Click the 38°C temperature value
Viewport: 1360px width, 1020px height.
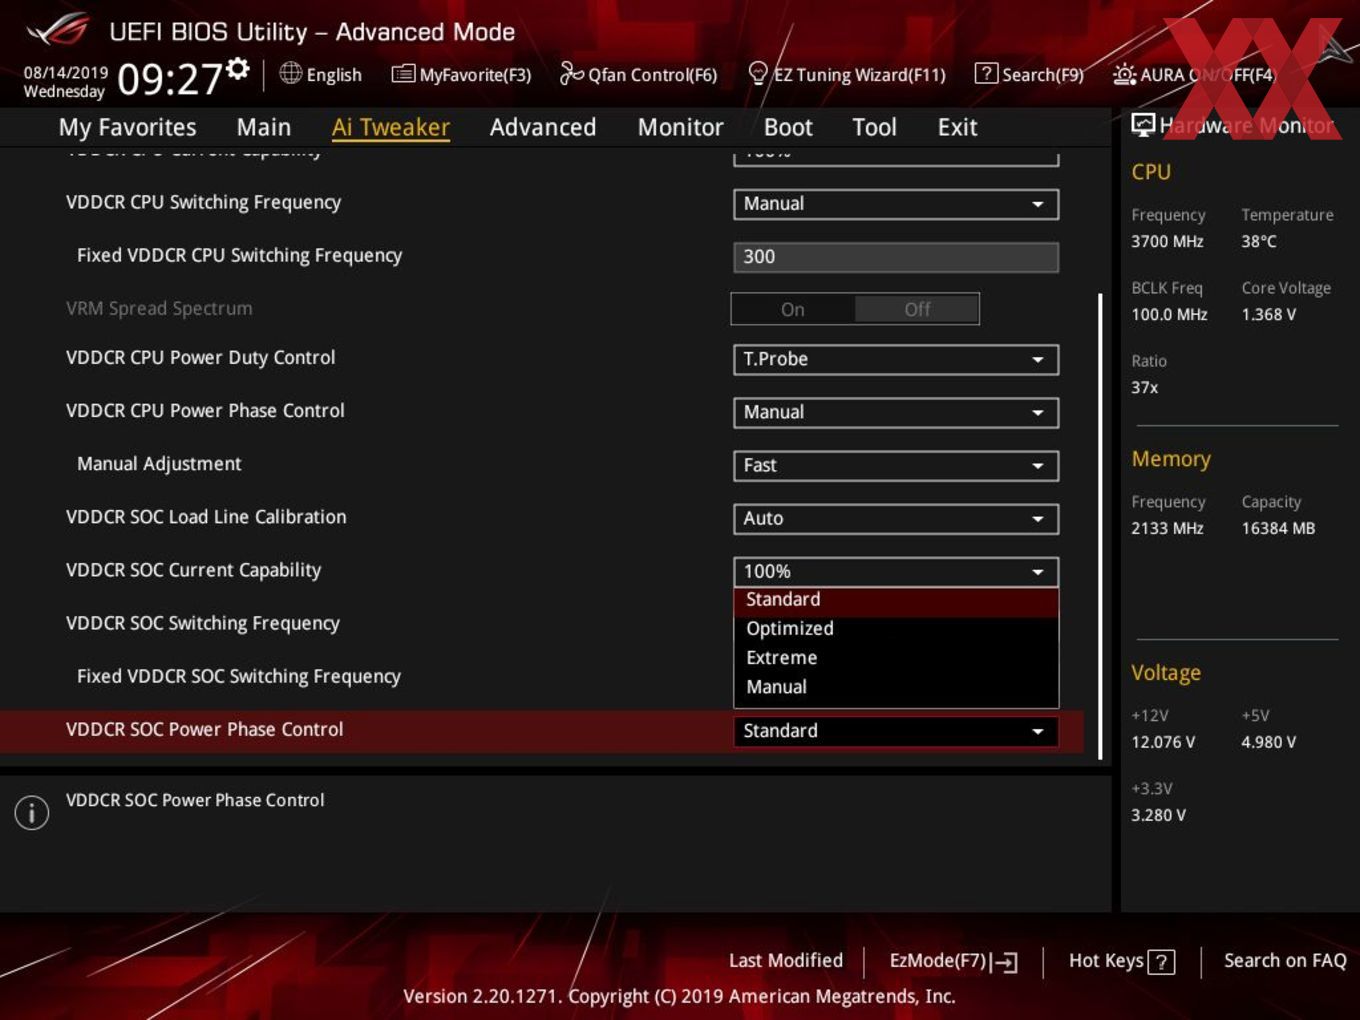pos(1259,241)
